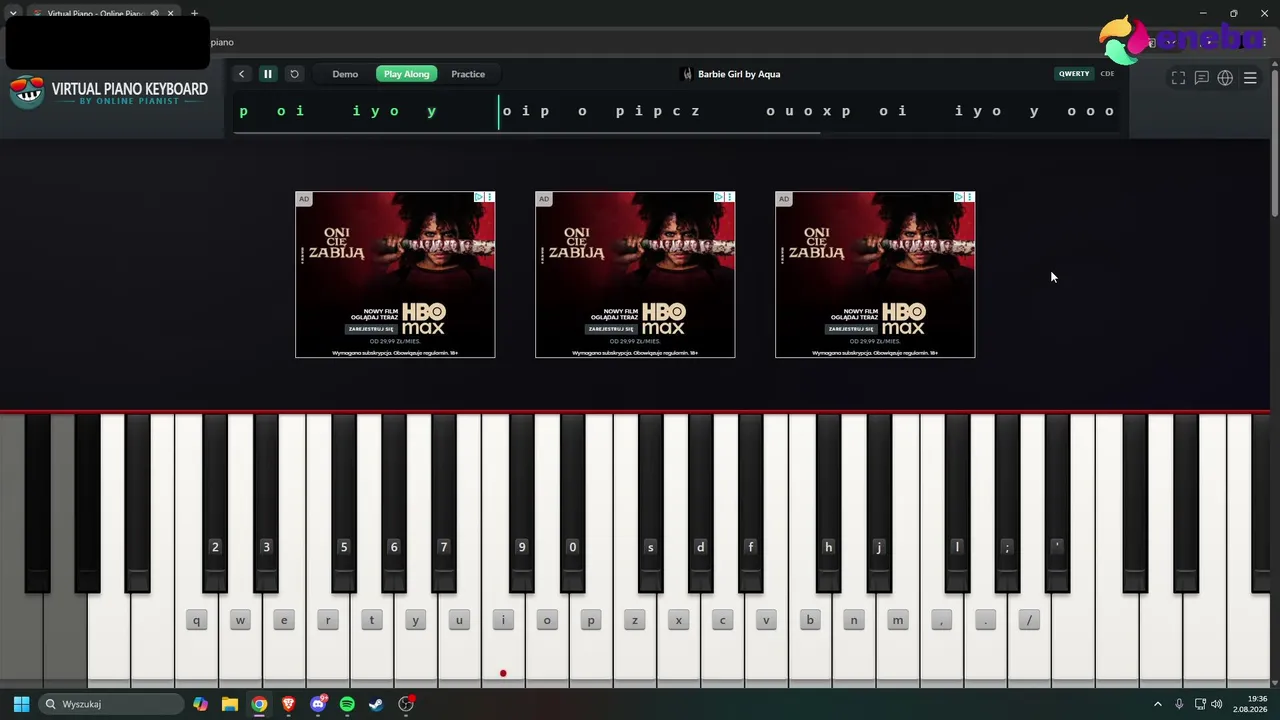
Task: Play the black piano key labeled h
Action: (829, 503)
